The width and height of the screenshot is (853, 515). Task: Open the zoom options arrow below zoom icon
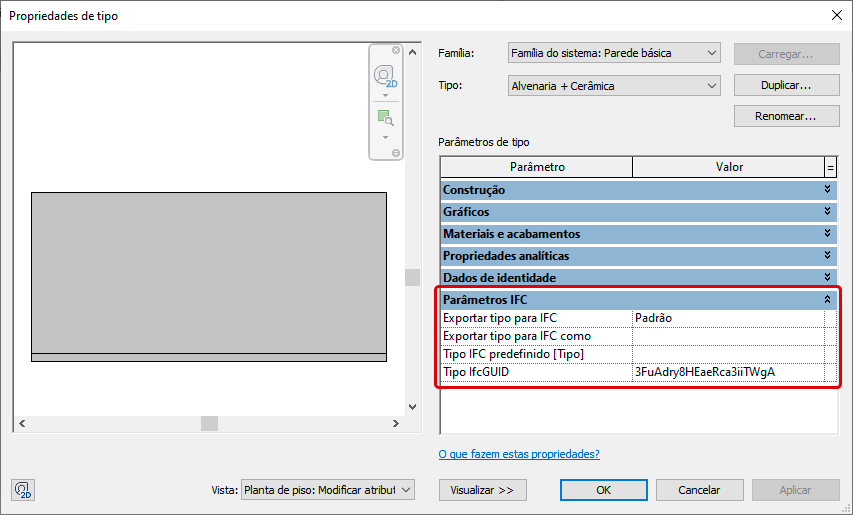coord(385,137)
